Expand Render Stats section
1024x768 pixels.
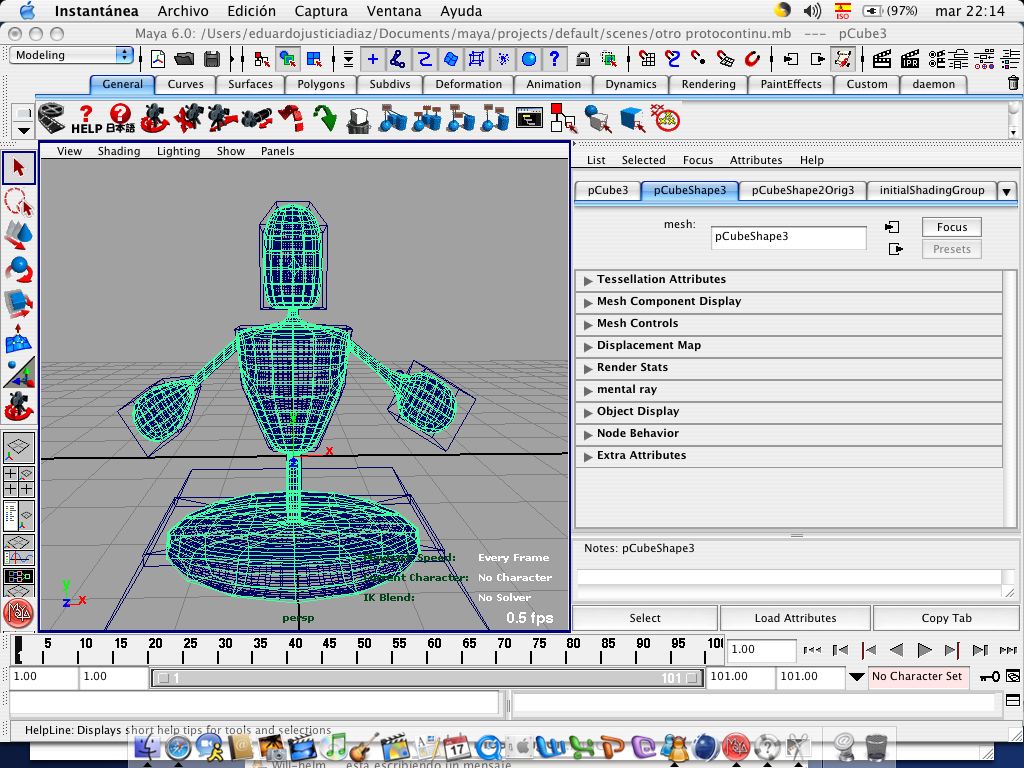point(789,368)
